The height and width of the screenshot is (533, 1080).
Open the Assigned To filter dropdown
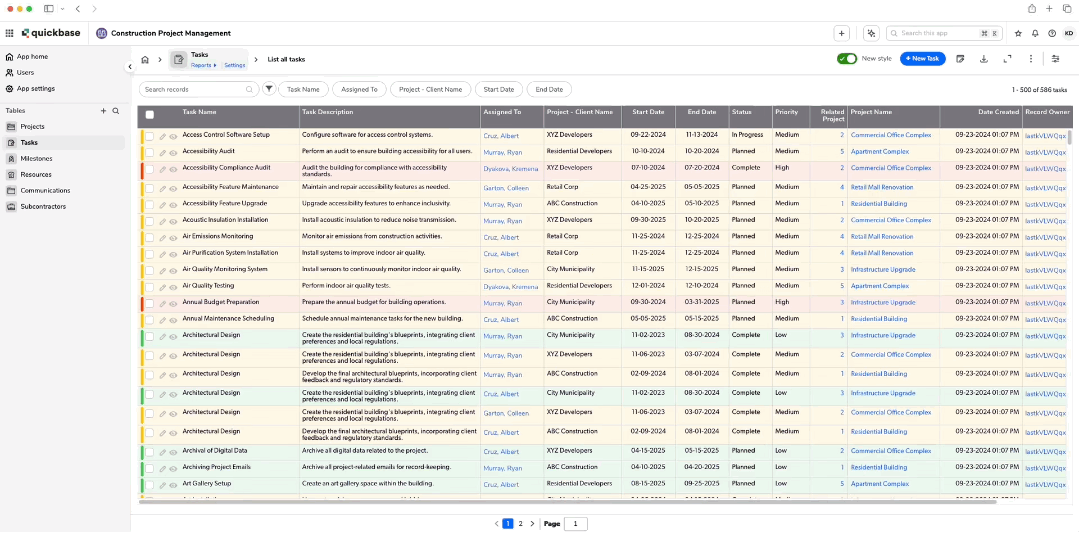[359, 90]
